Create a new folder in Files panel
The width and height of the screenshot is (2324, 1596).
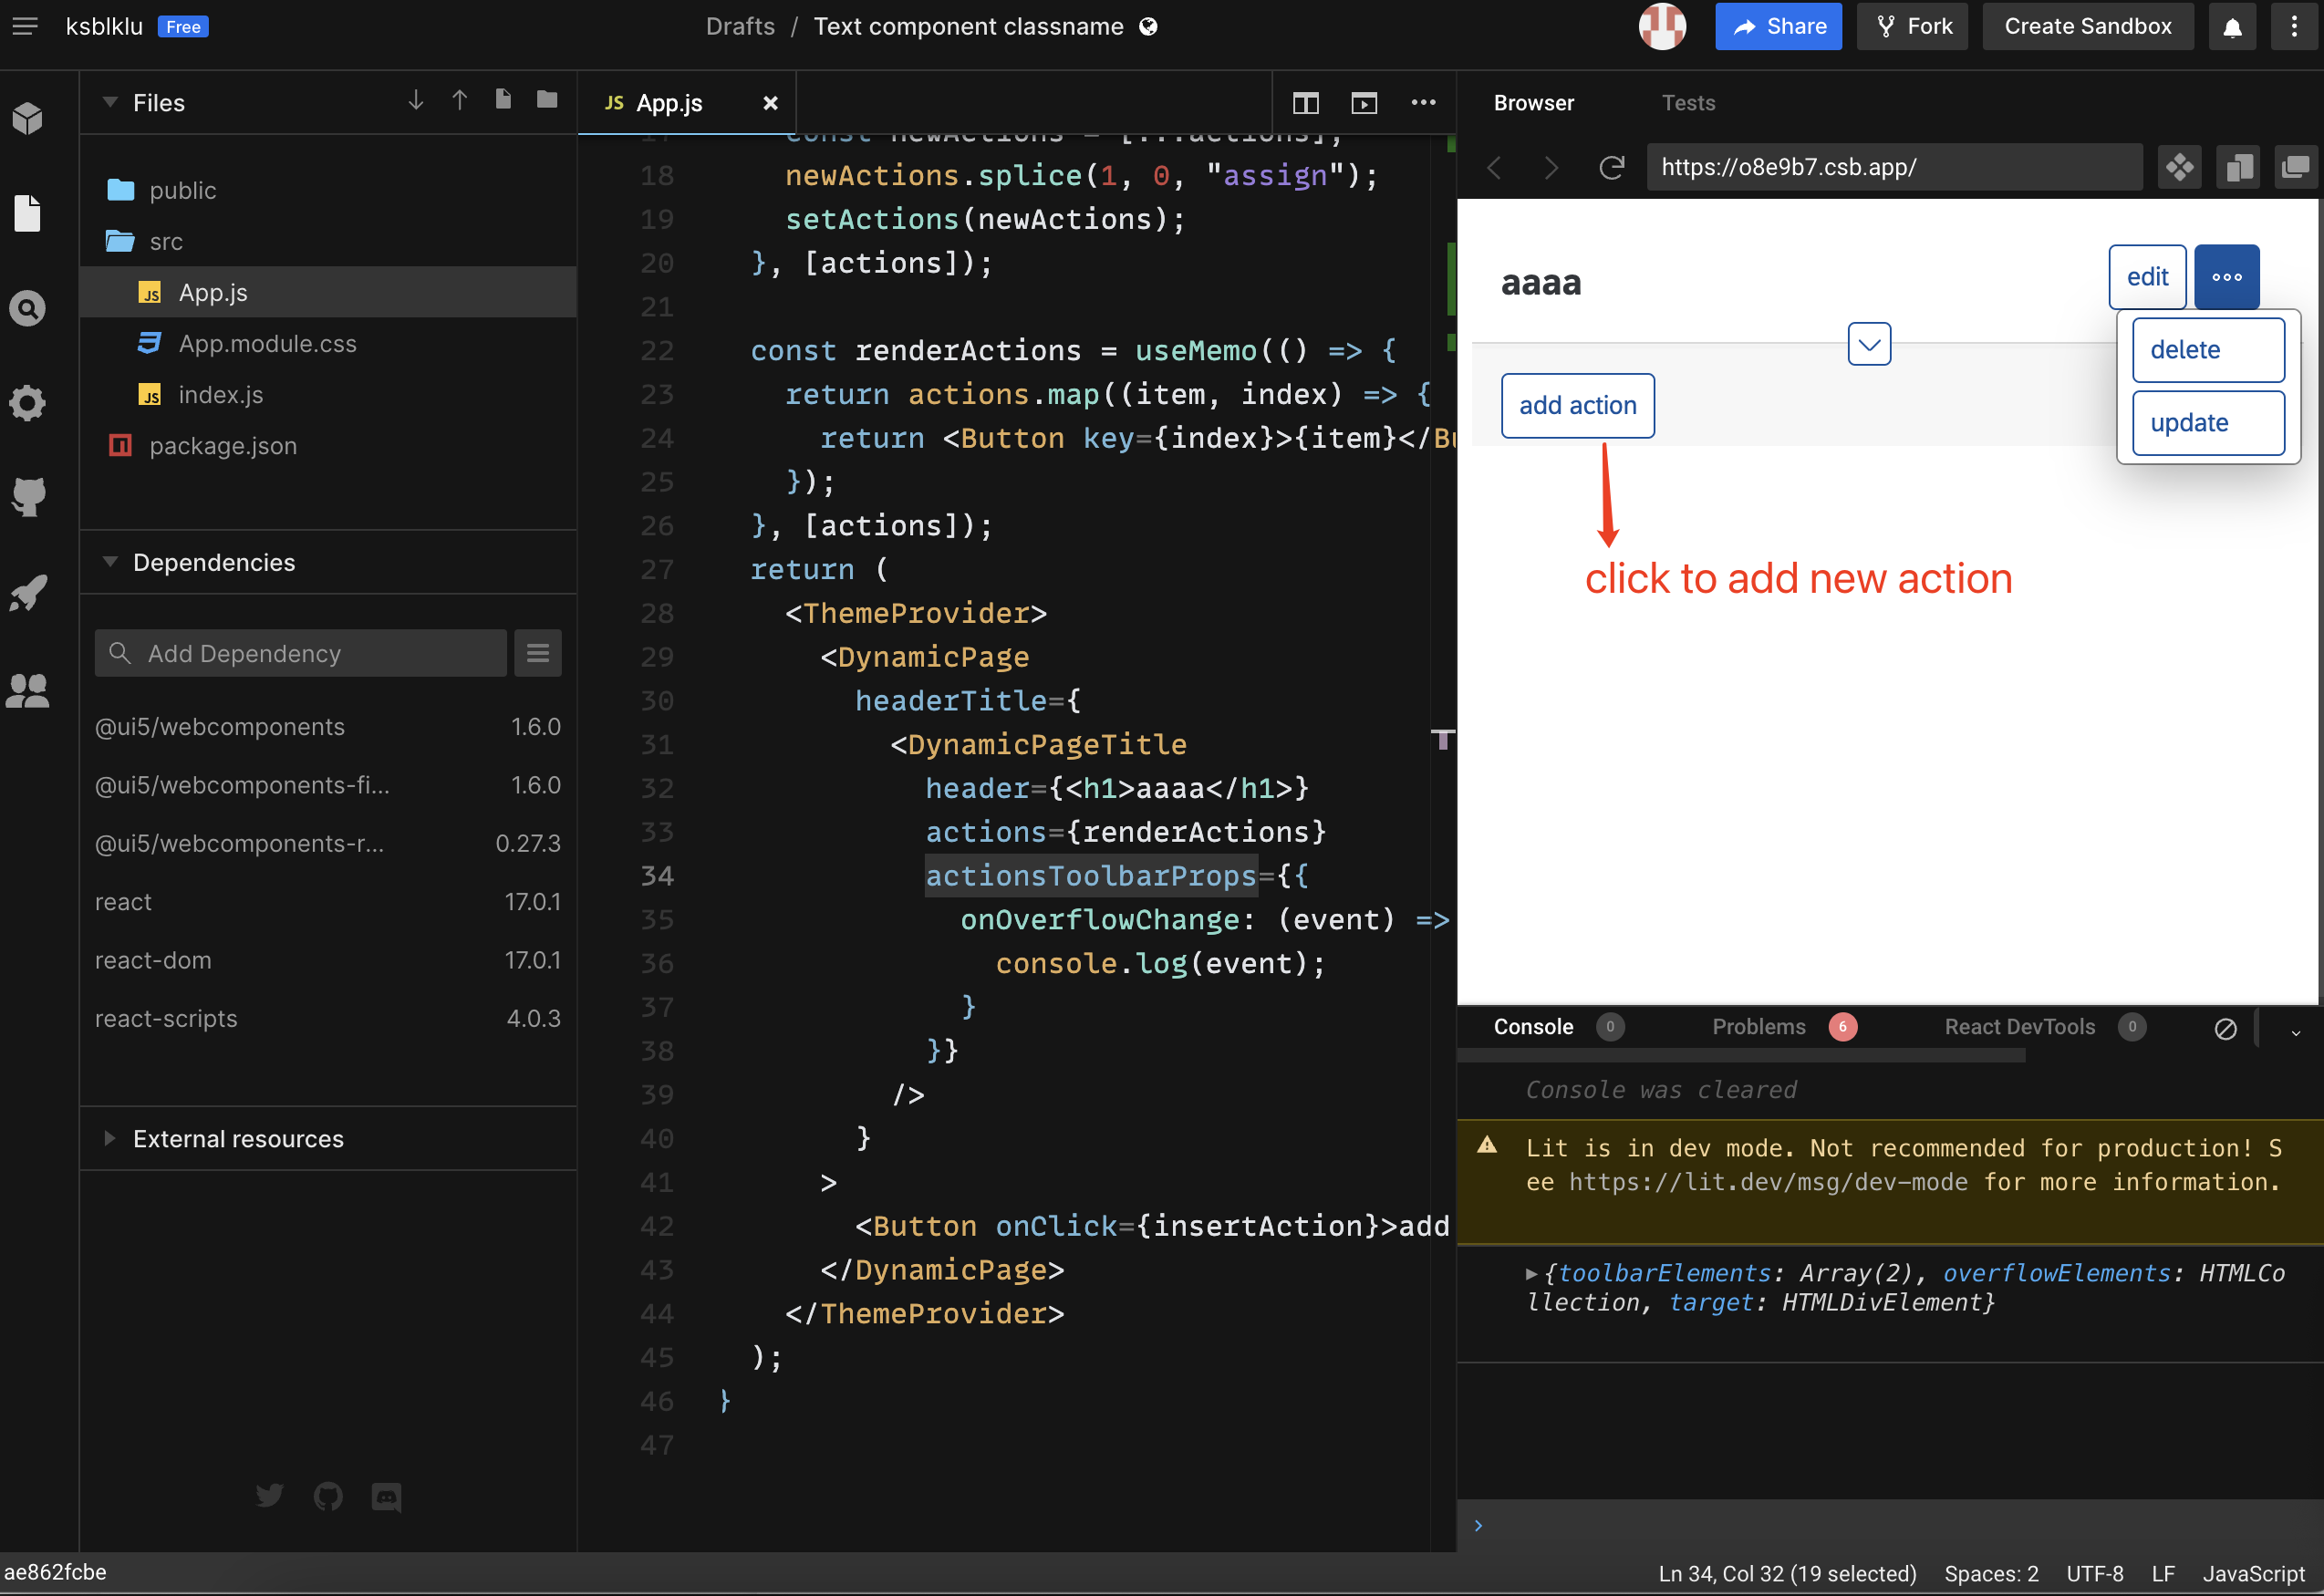coord(546,100)
